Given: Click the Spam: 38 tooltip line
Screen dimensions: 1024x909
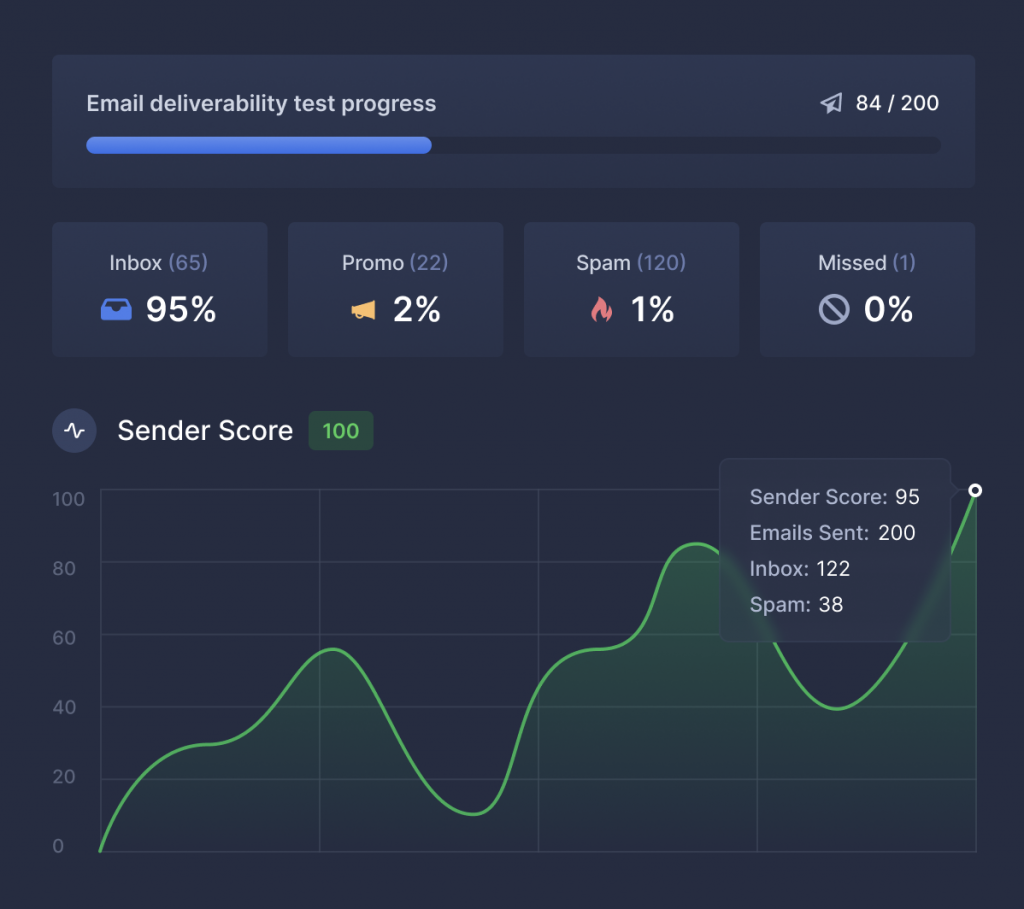Looking at the screenshot, I should 796,605.
